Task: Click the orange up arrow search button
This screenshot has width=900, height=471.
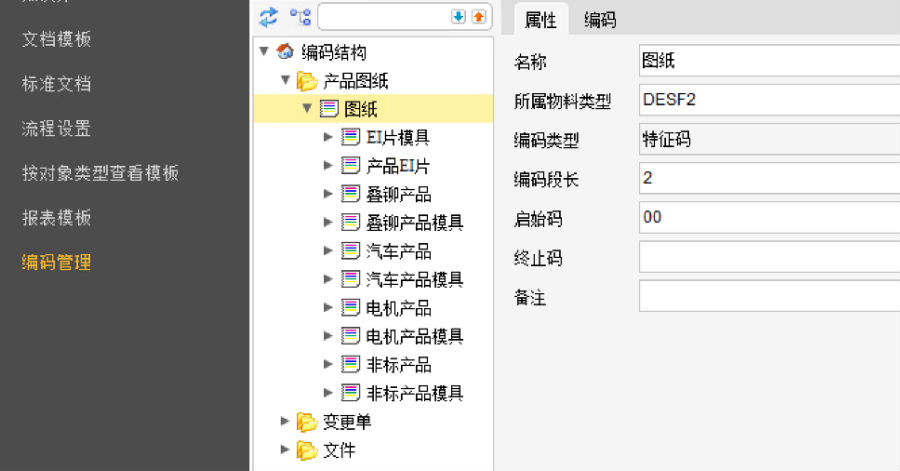Action: [479, 17]
